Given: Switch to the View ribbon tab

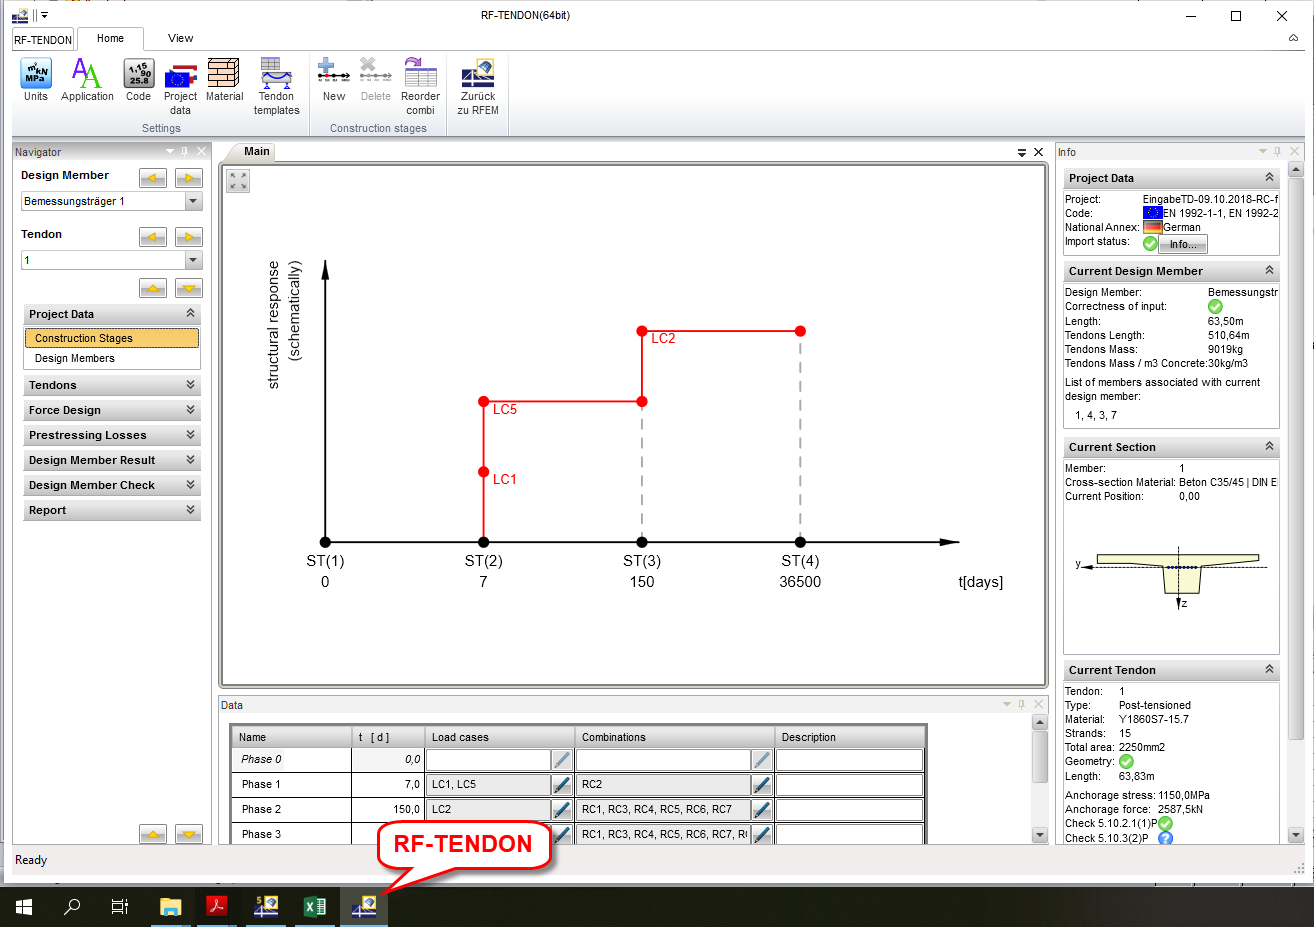Looking at the screenshot, I should coord(180,38).
